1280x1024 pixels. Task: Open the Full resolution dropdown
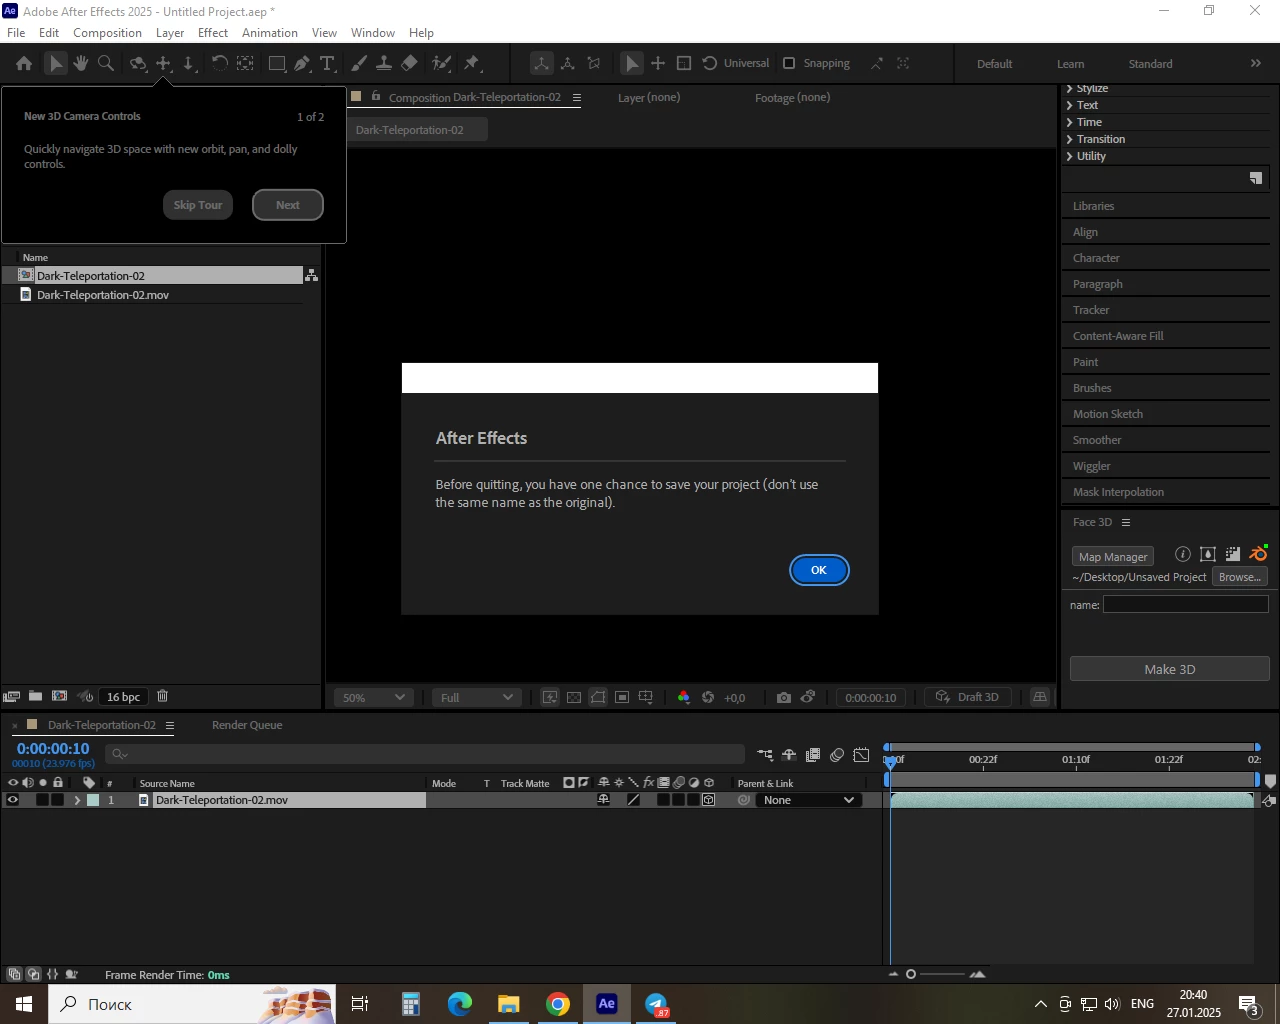(x=476, y=697)
